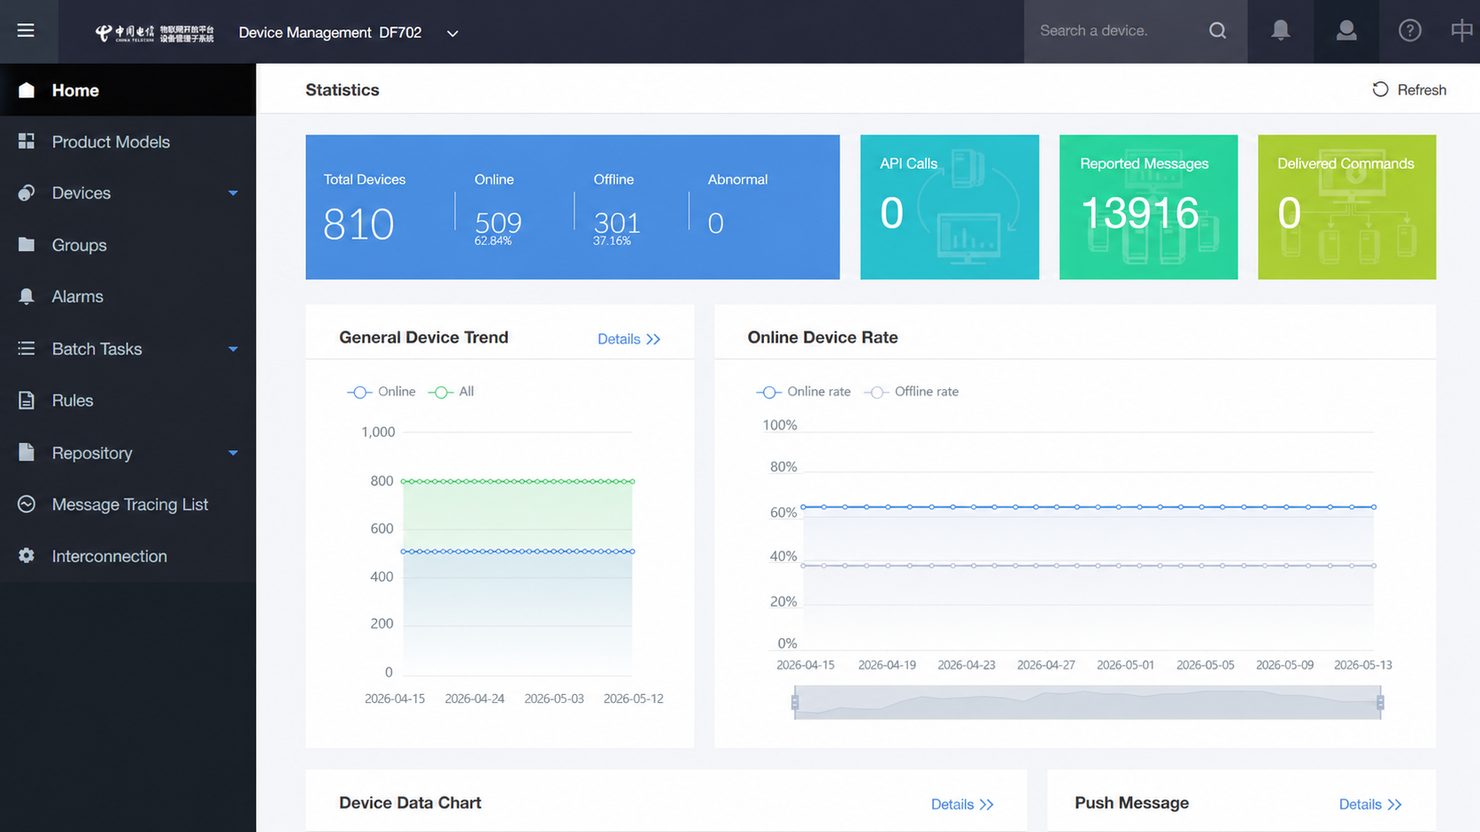This screenshot has height=832, width=1480.
Task: Click the Groups folder icon
Action: 27,245
